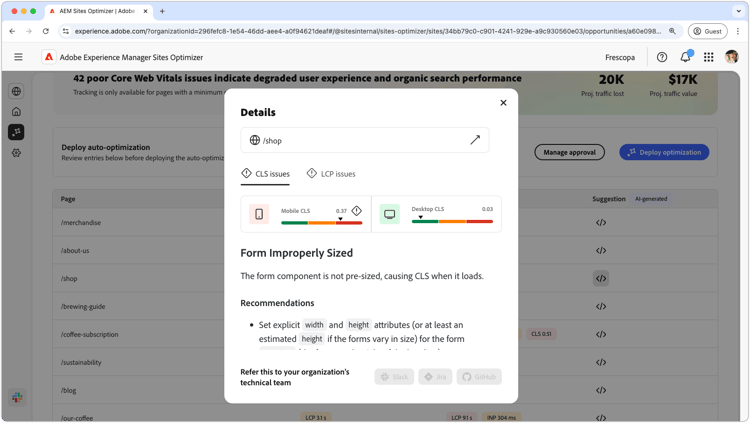
Task: Click the /shop URL field
Action: click(364, 140)
